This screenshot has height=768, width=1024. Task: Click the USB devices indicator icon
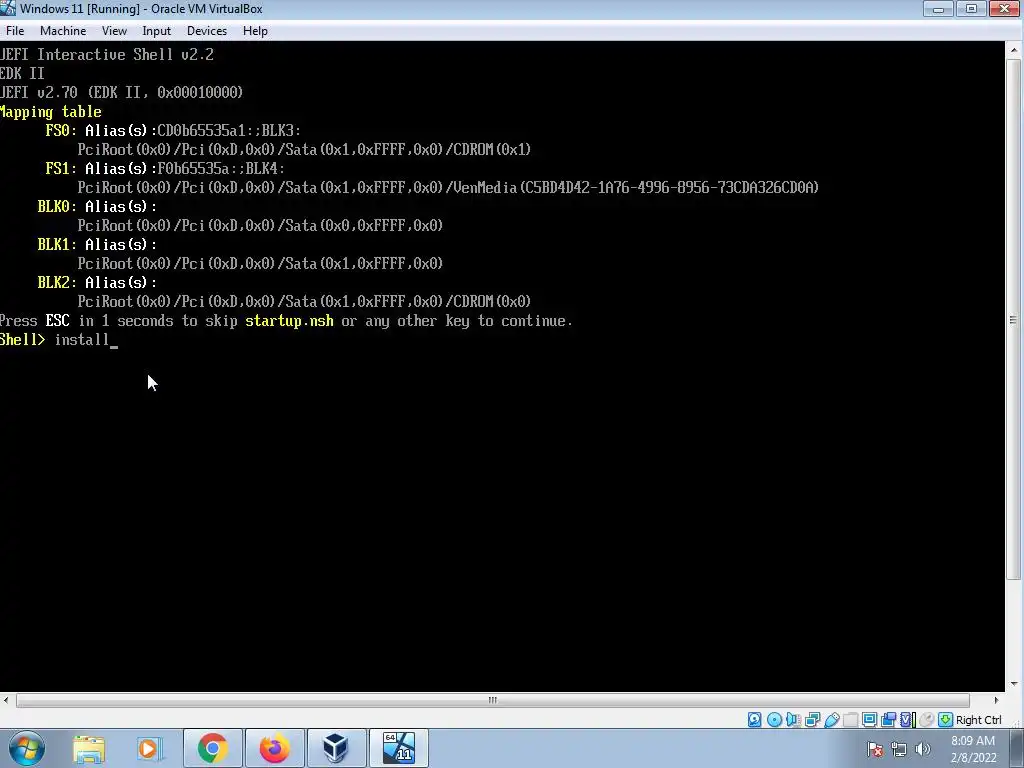click(831, 720)
